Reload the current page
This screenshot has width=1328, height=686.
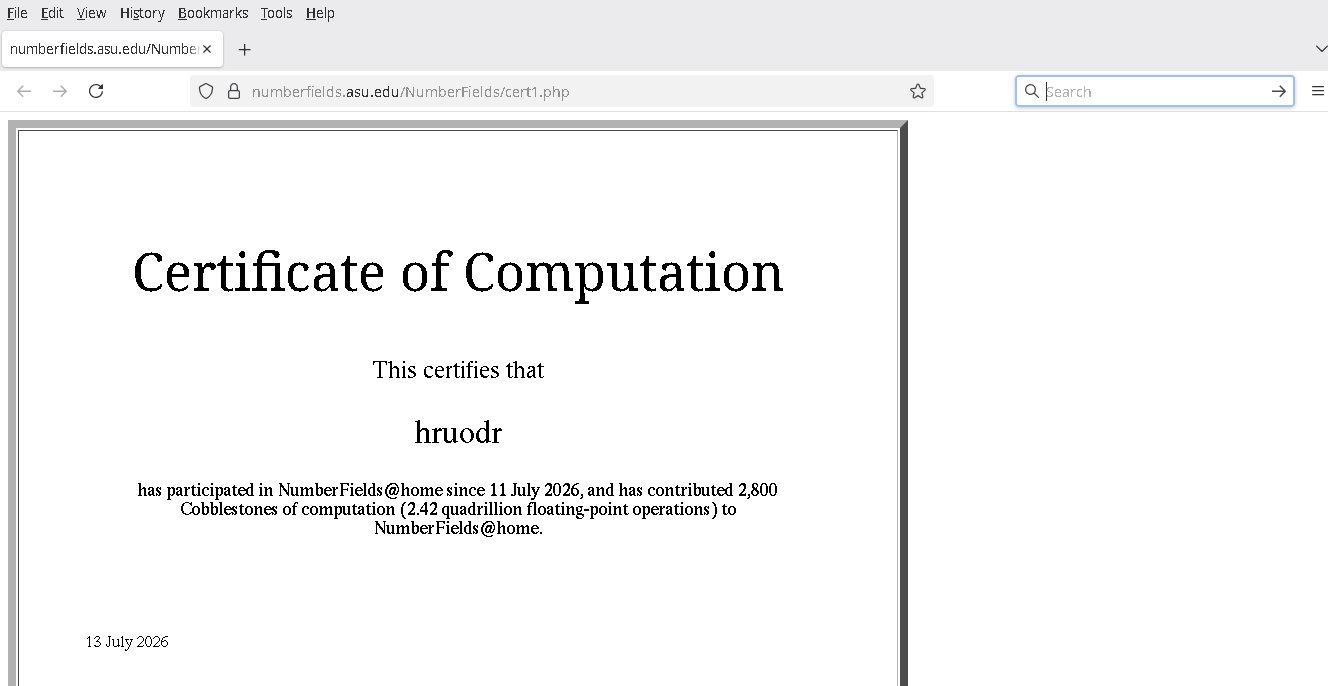[96, 91]
